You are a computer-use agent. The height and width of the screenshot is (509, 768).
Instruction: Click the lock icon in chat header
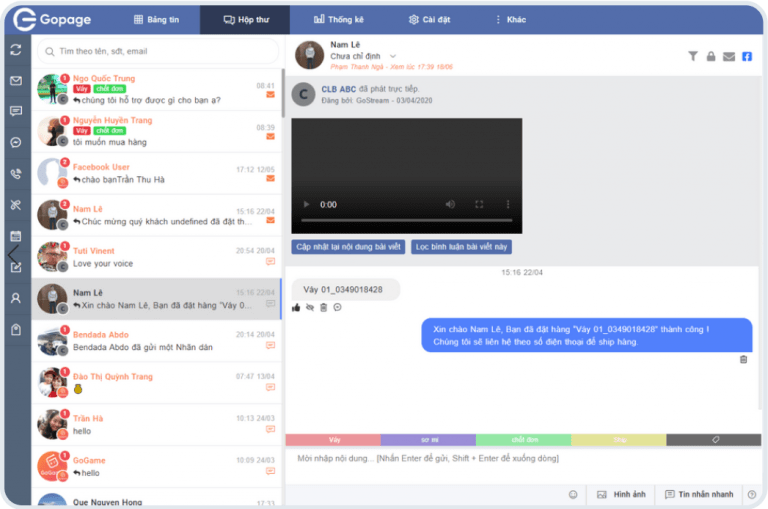click(x=711, y=56)
